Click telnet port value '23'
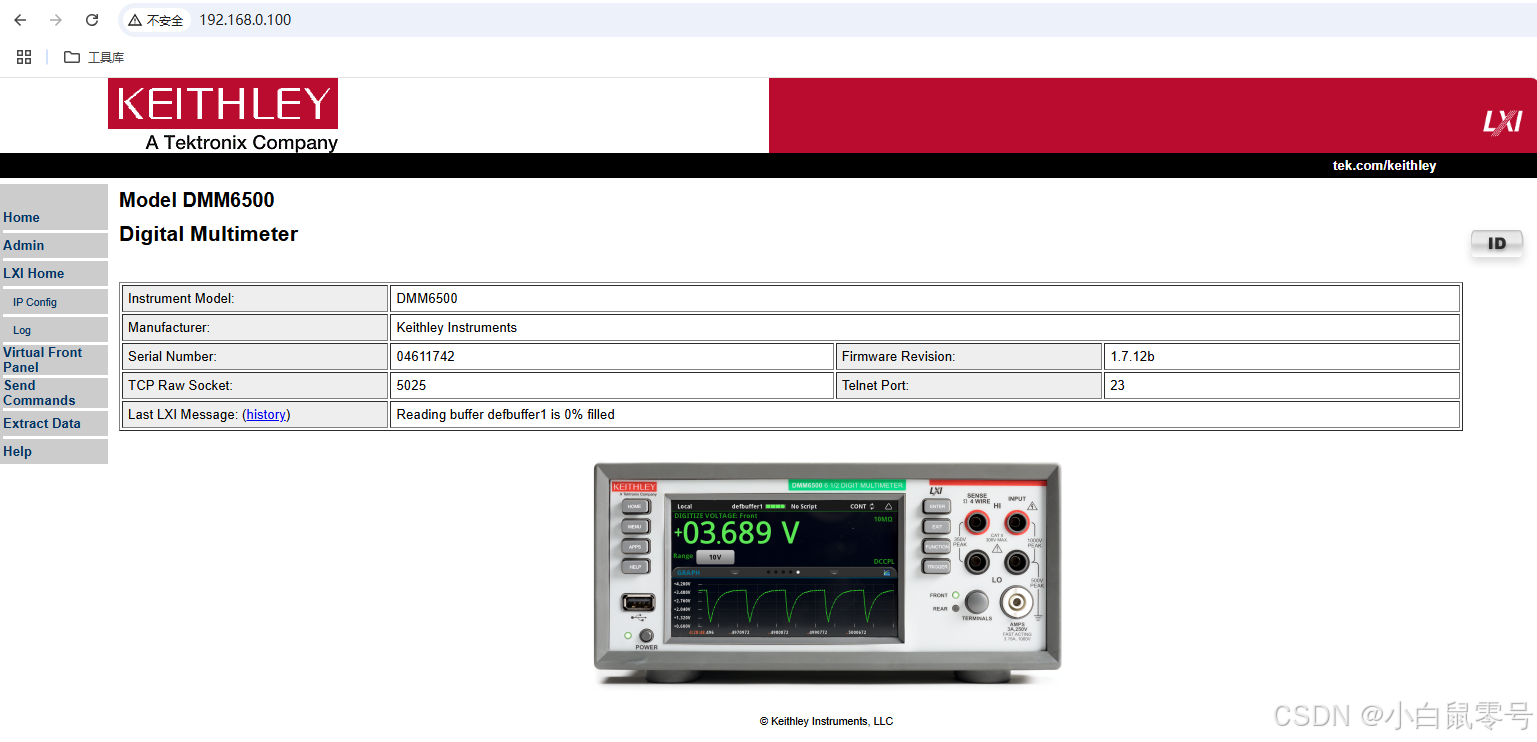The width and height of the screenshot is (1537, 742). (1282, 385)
